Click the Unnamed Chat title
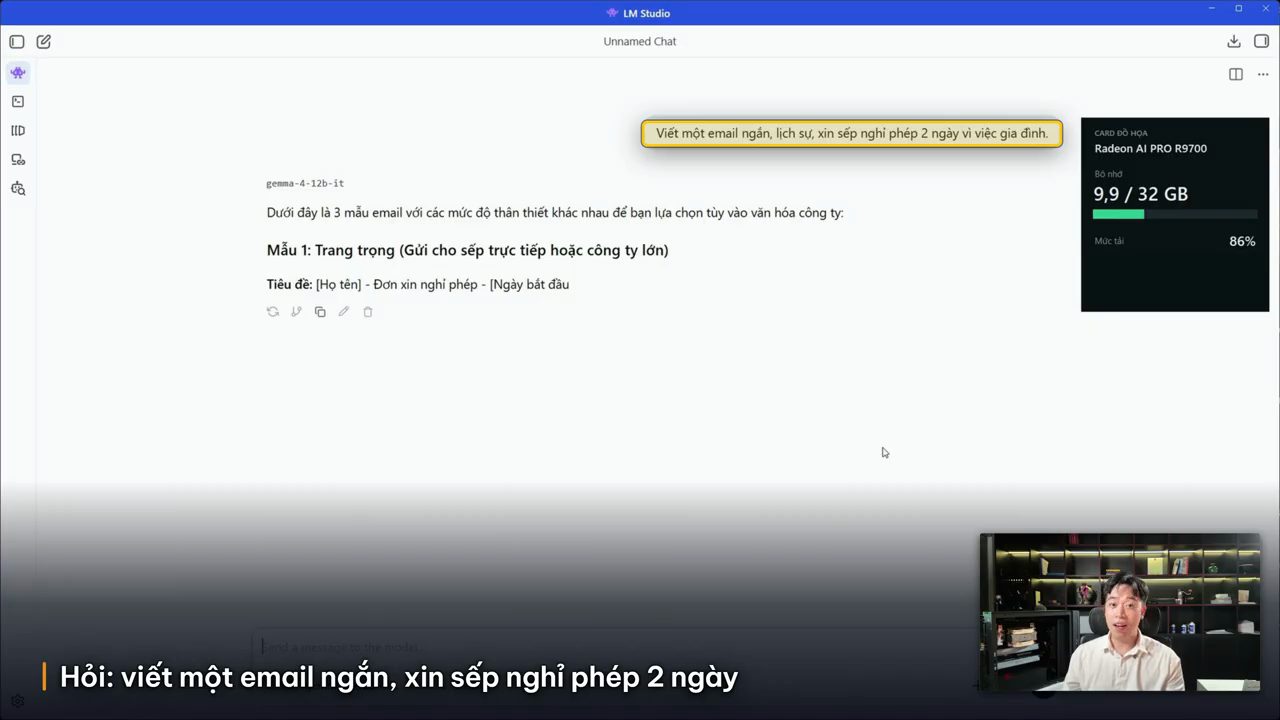 point(640,42)
